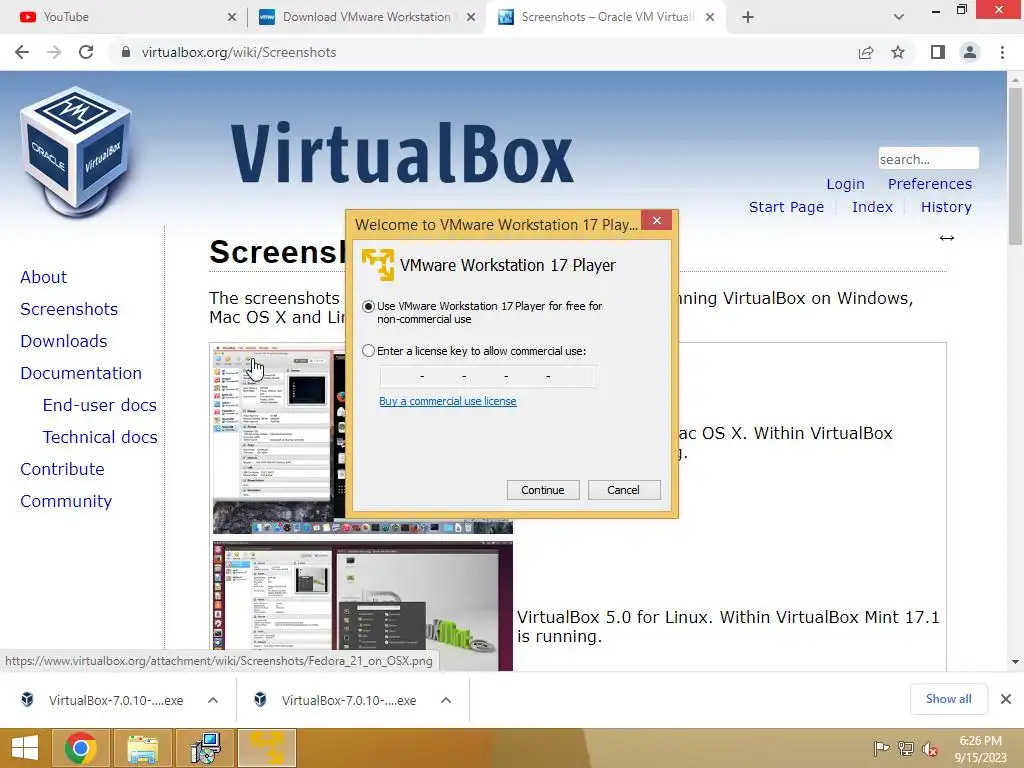Go forward in browser history
1024x768 pixels.
click(x=54, y=52)
